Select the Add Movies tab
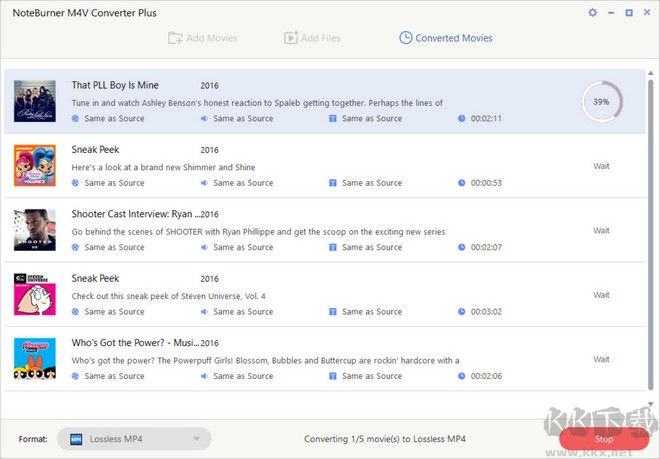 pyautogui.click(x=211, y=38)
